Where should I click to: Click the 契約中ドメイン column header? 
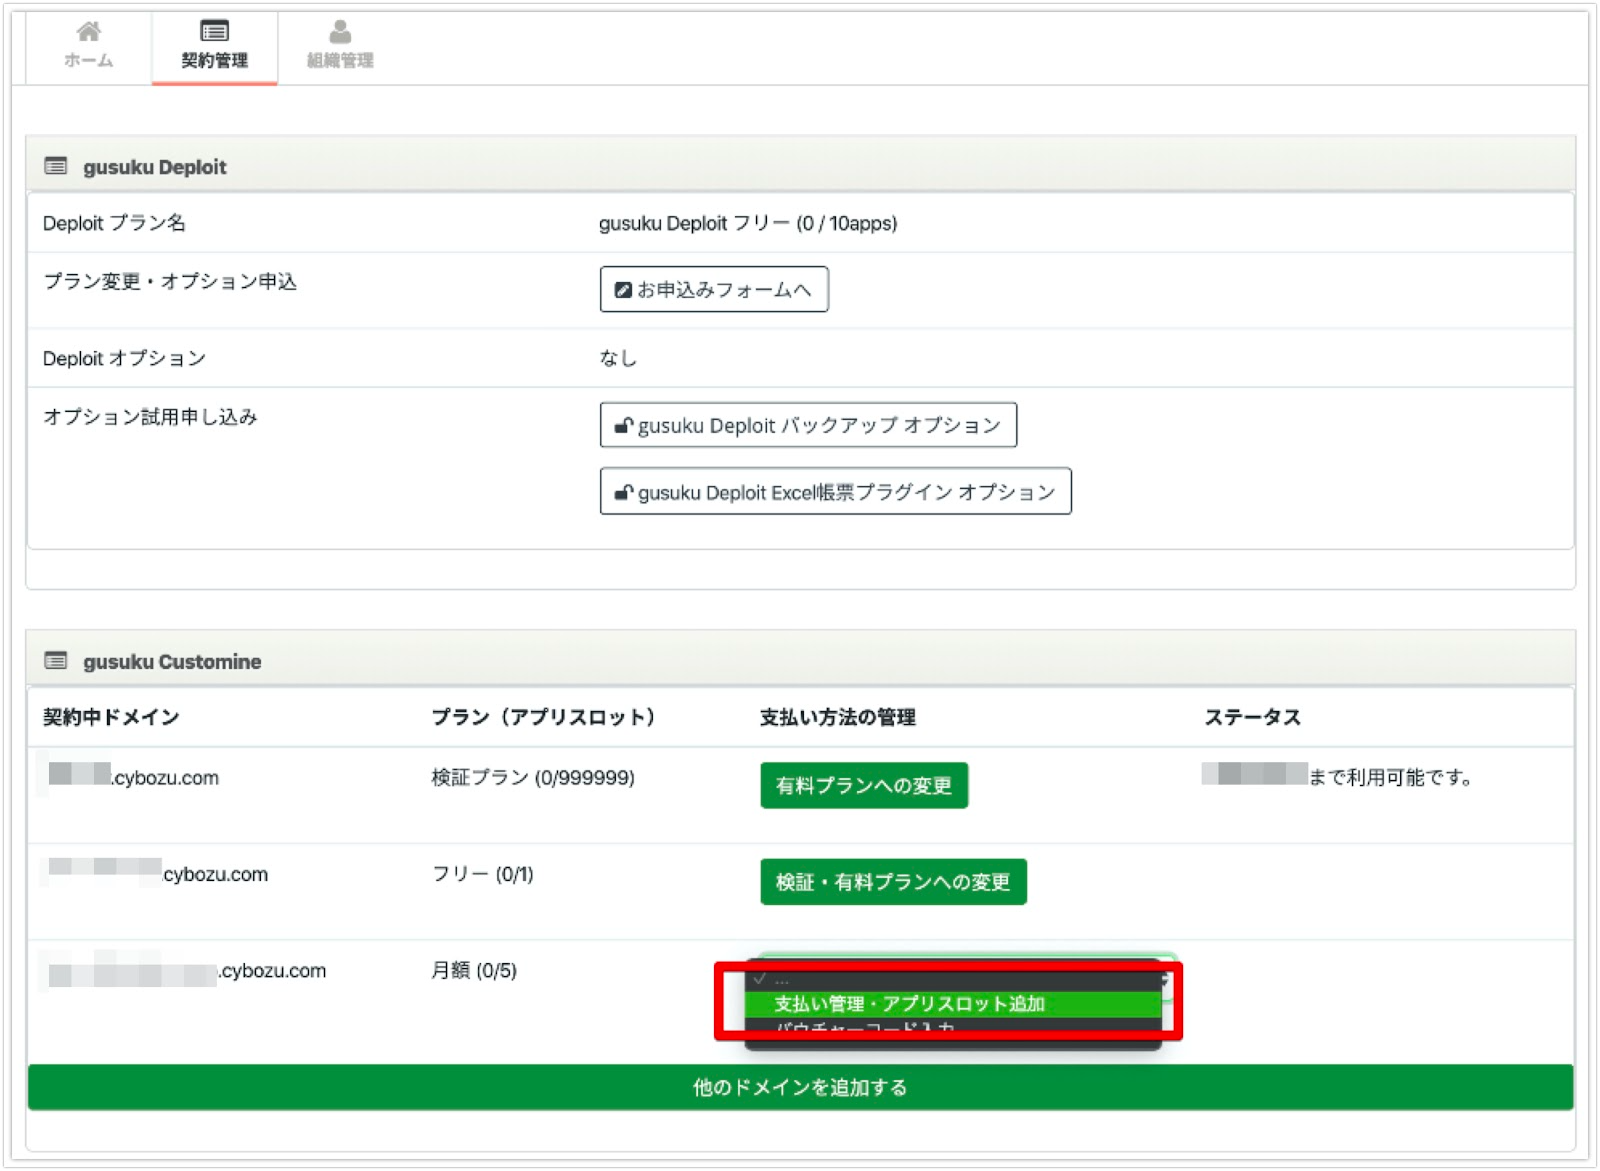click(x=111, y=717)
